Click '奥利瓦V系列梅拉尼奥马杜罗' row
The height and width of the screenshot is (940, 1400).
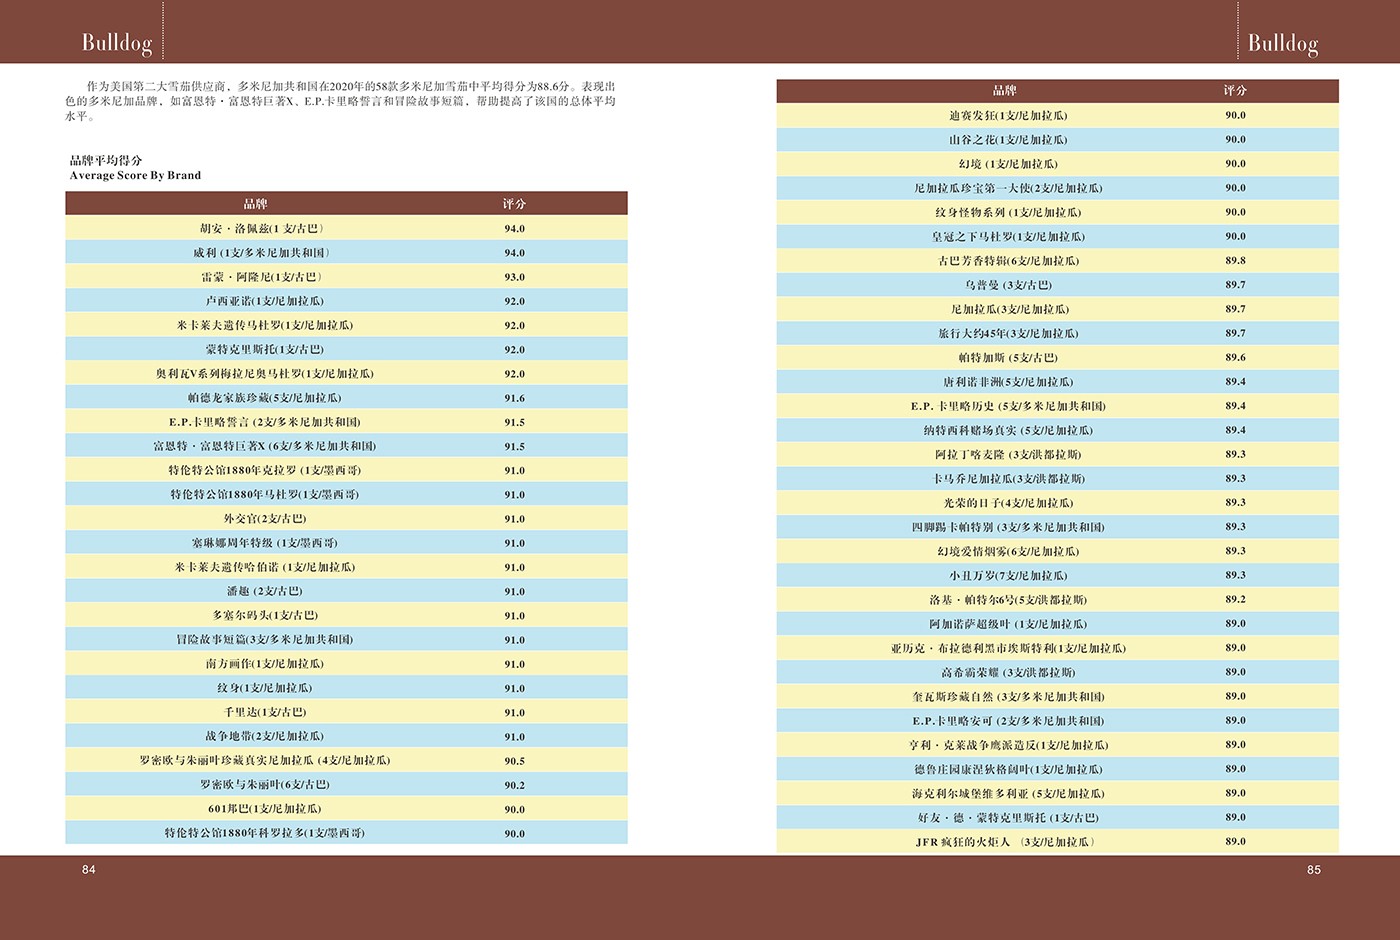[x=346, y=373]
